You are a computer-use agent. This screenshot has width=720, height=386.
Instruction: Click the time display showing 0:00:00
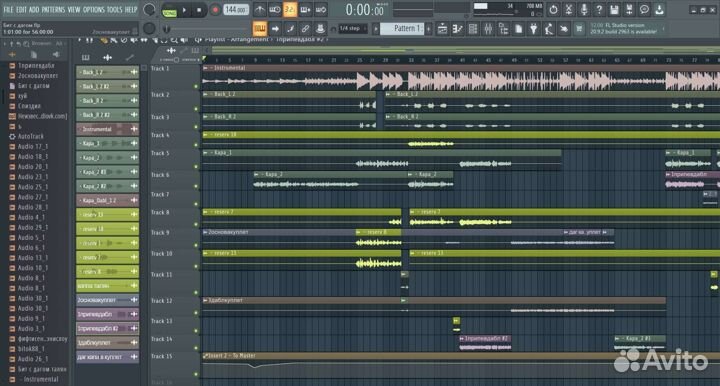pos(365,10)
